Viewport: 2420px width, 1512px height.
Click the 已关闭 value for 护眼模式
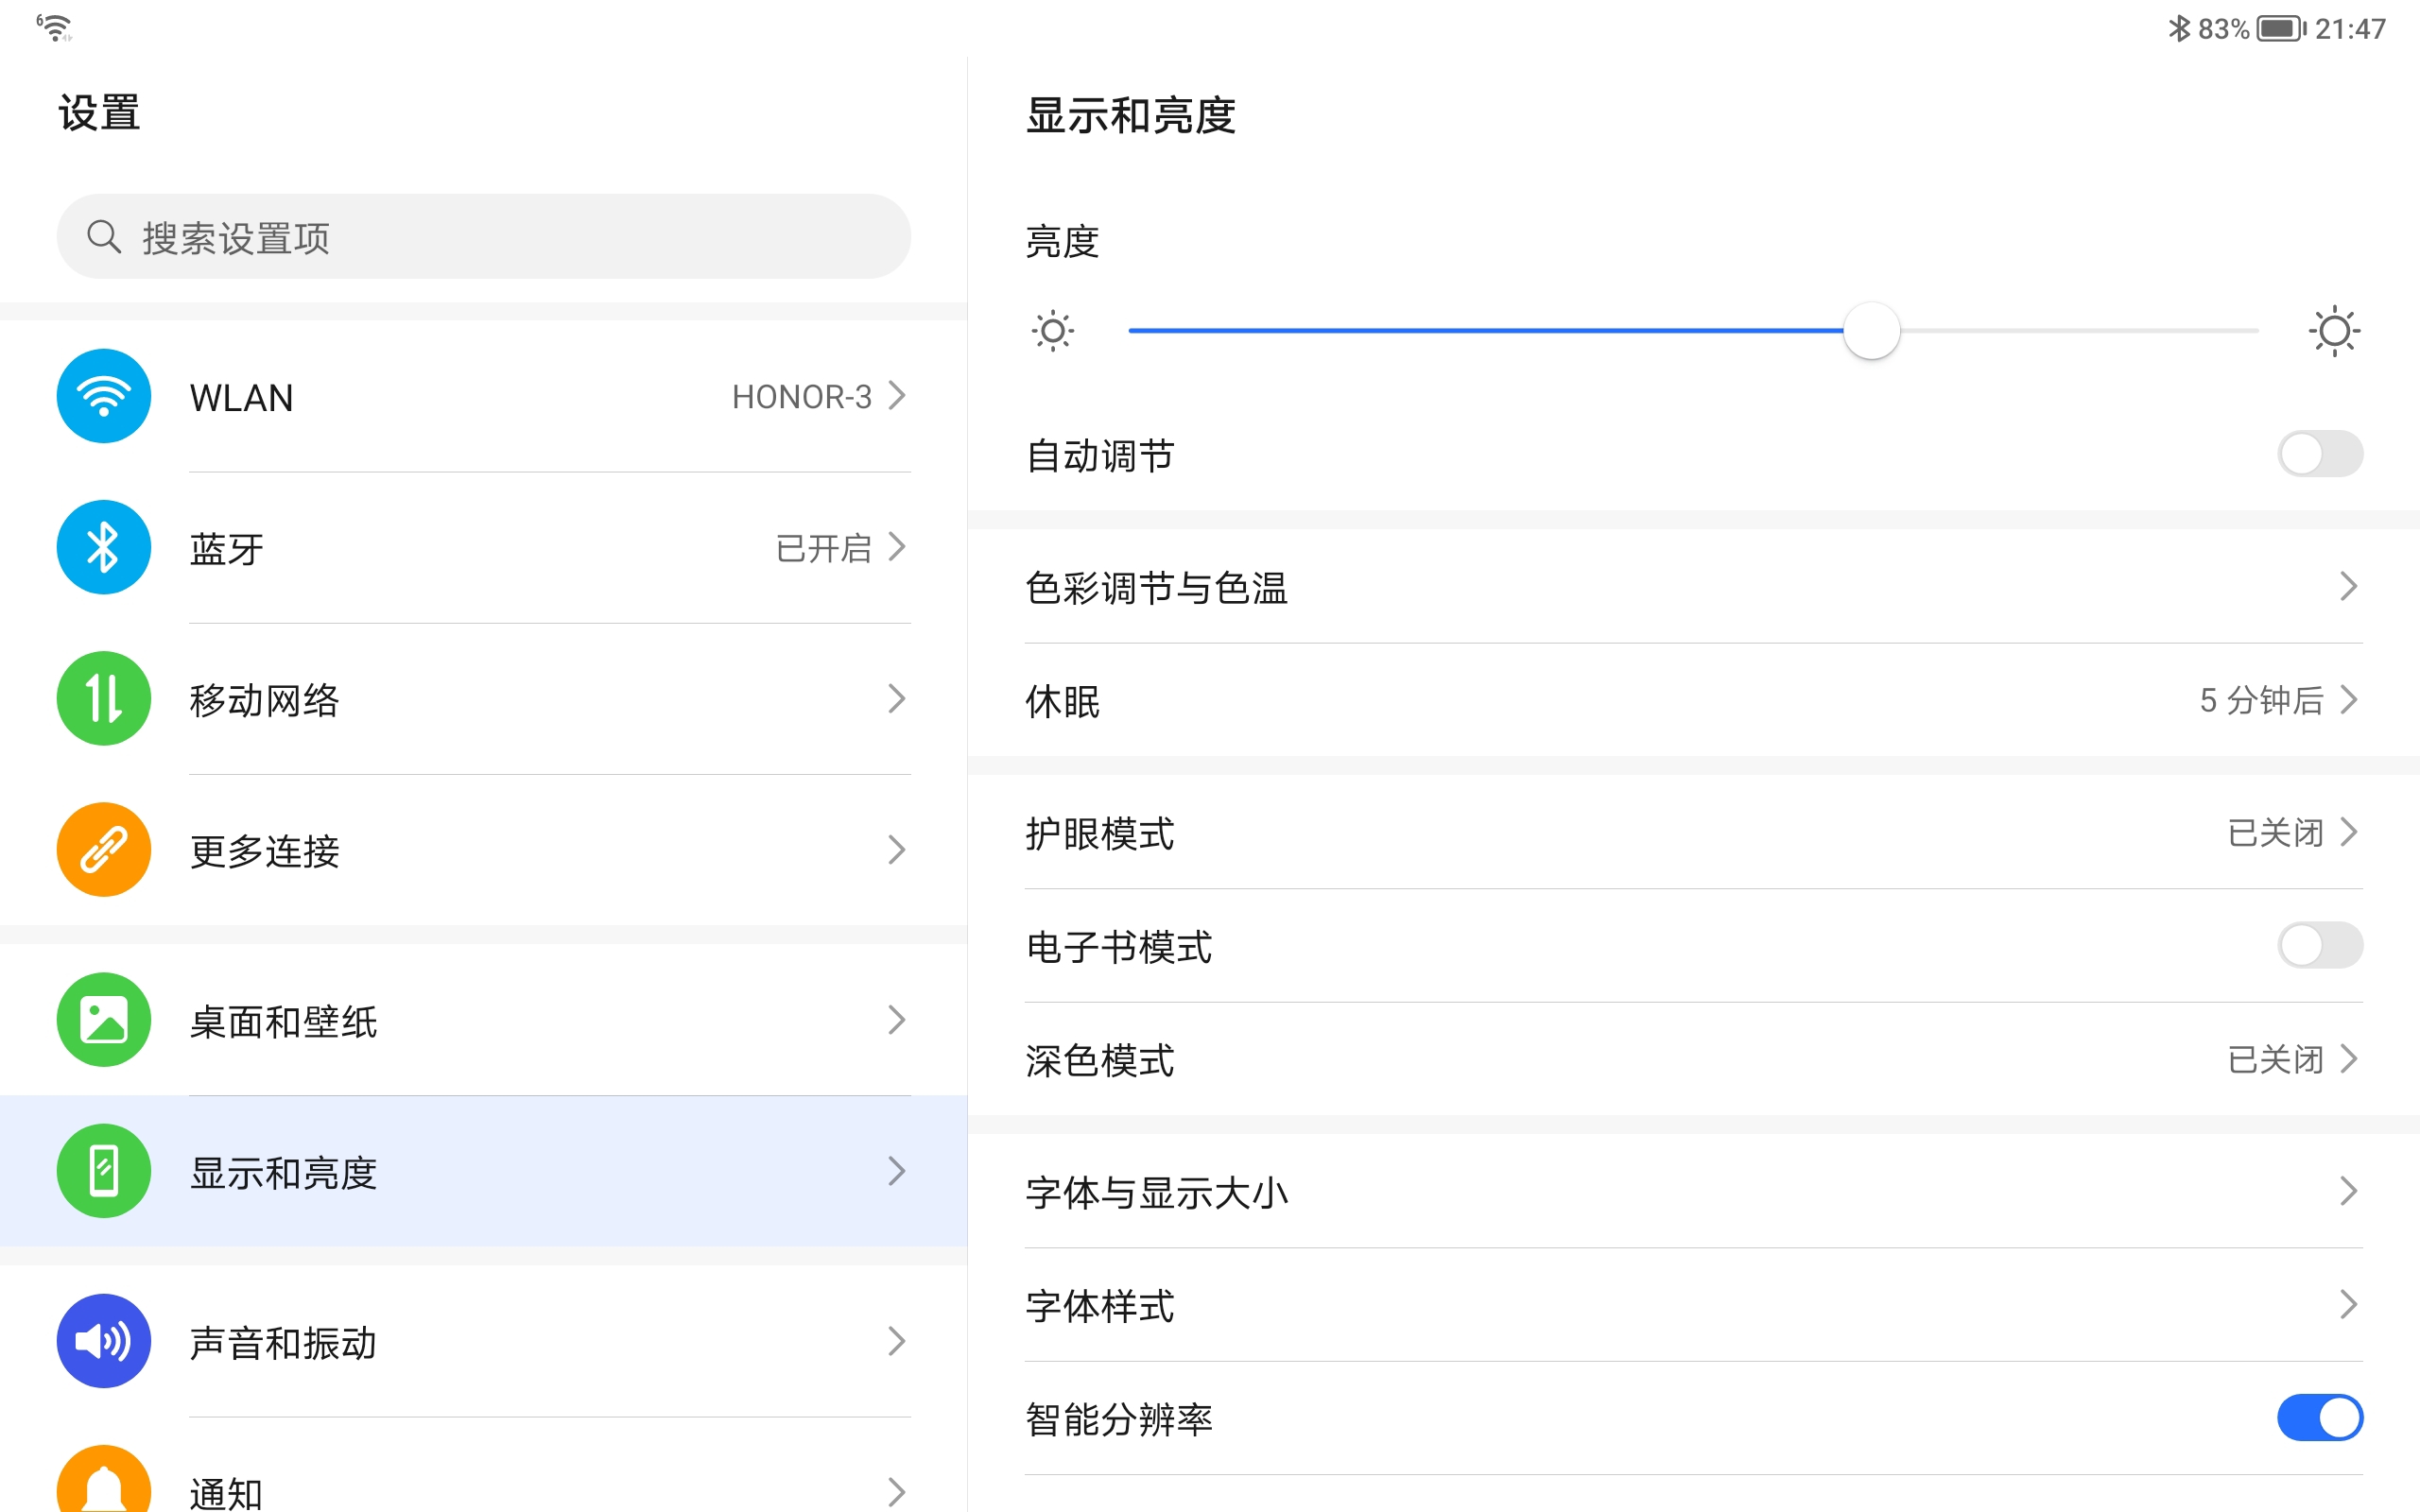(x=2275, y=832)
